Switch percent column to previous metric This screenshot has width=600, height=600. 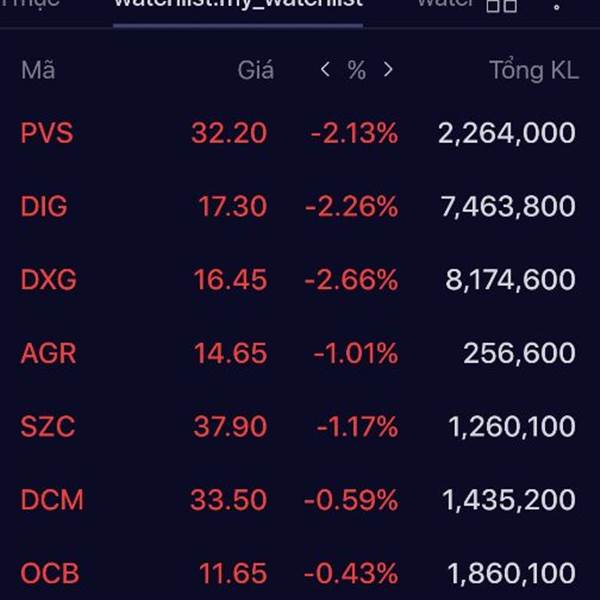[x=325, y=70]
